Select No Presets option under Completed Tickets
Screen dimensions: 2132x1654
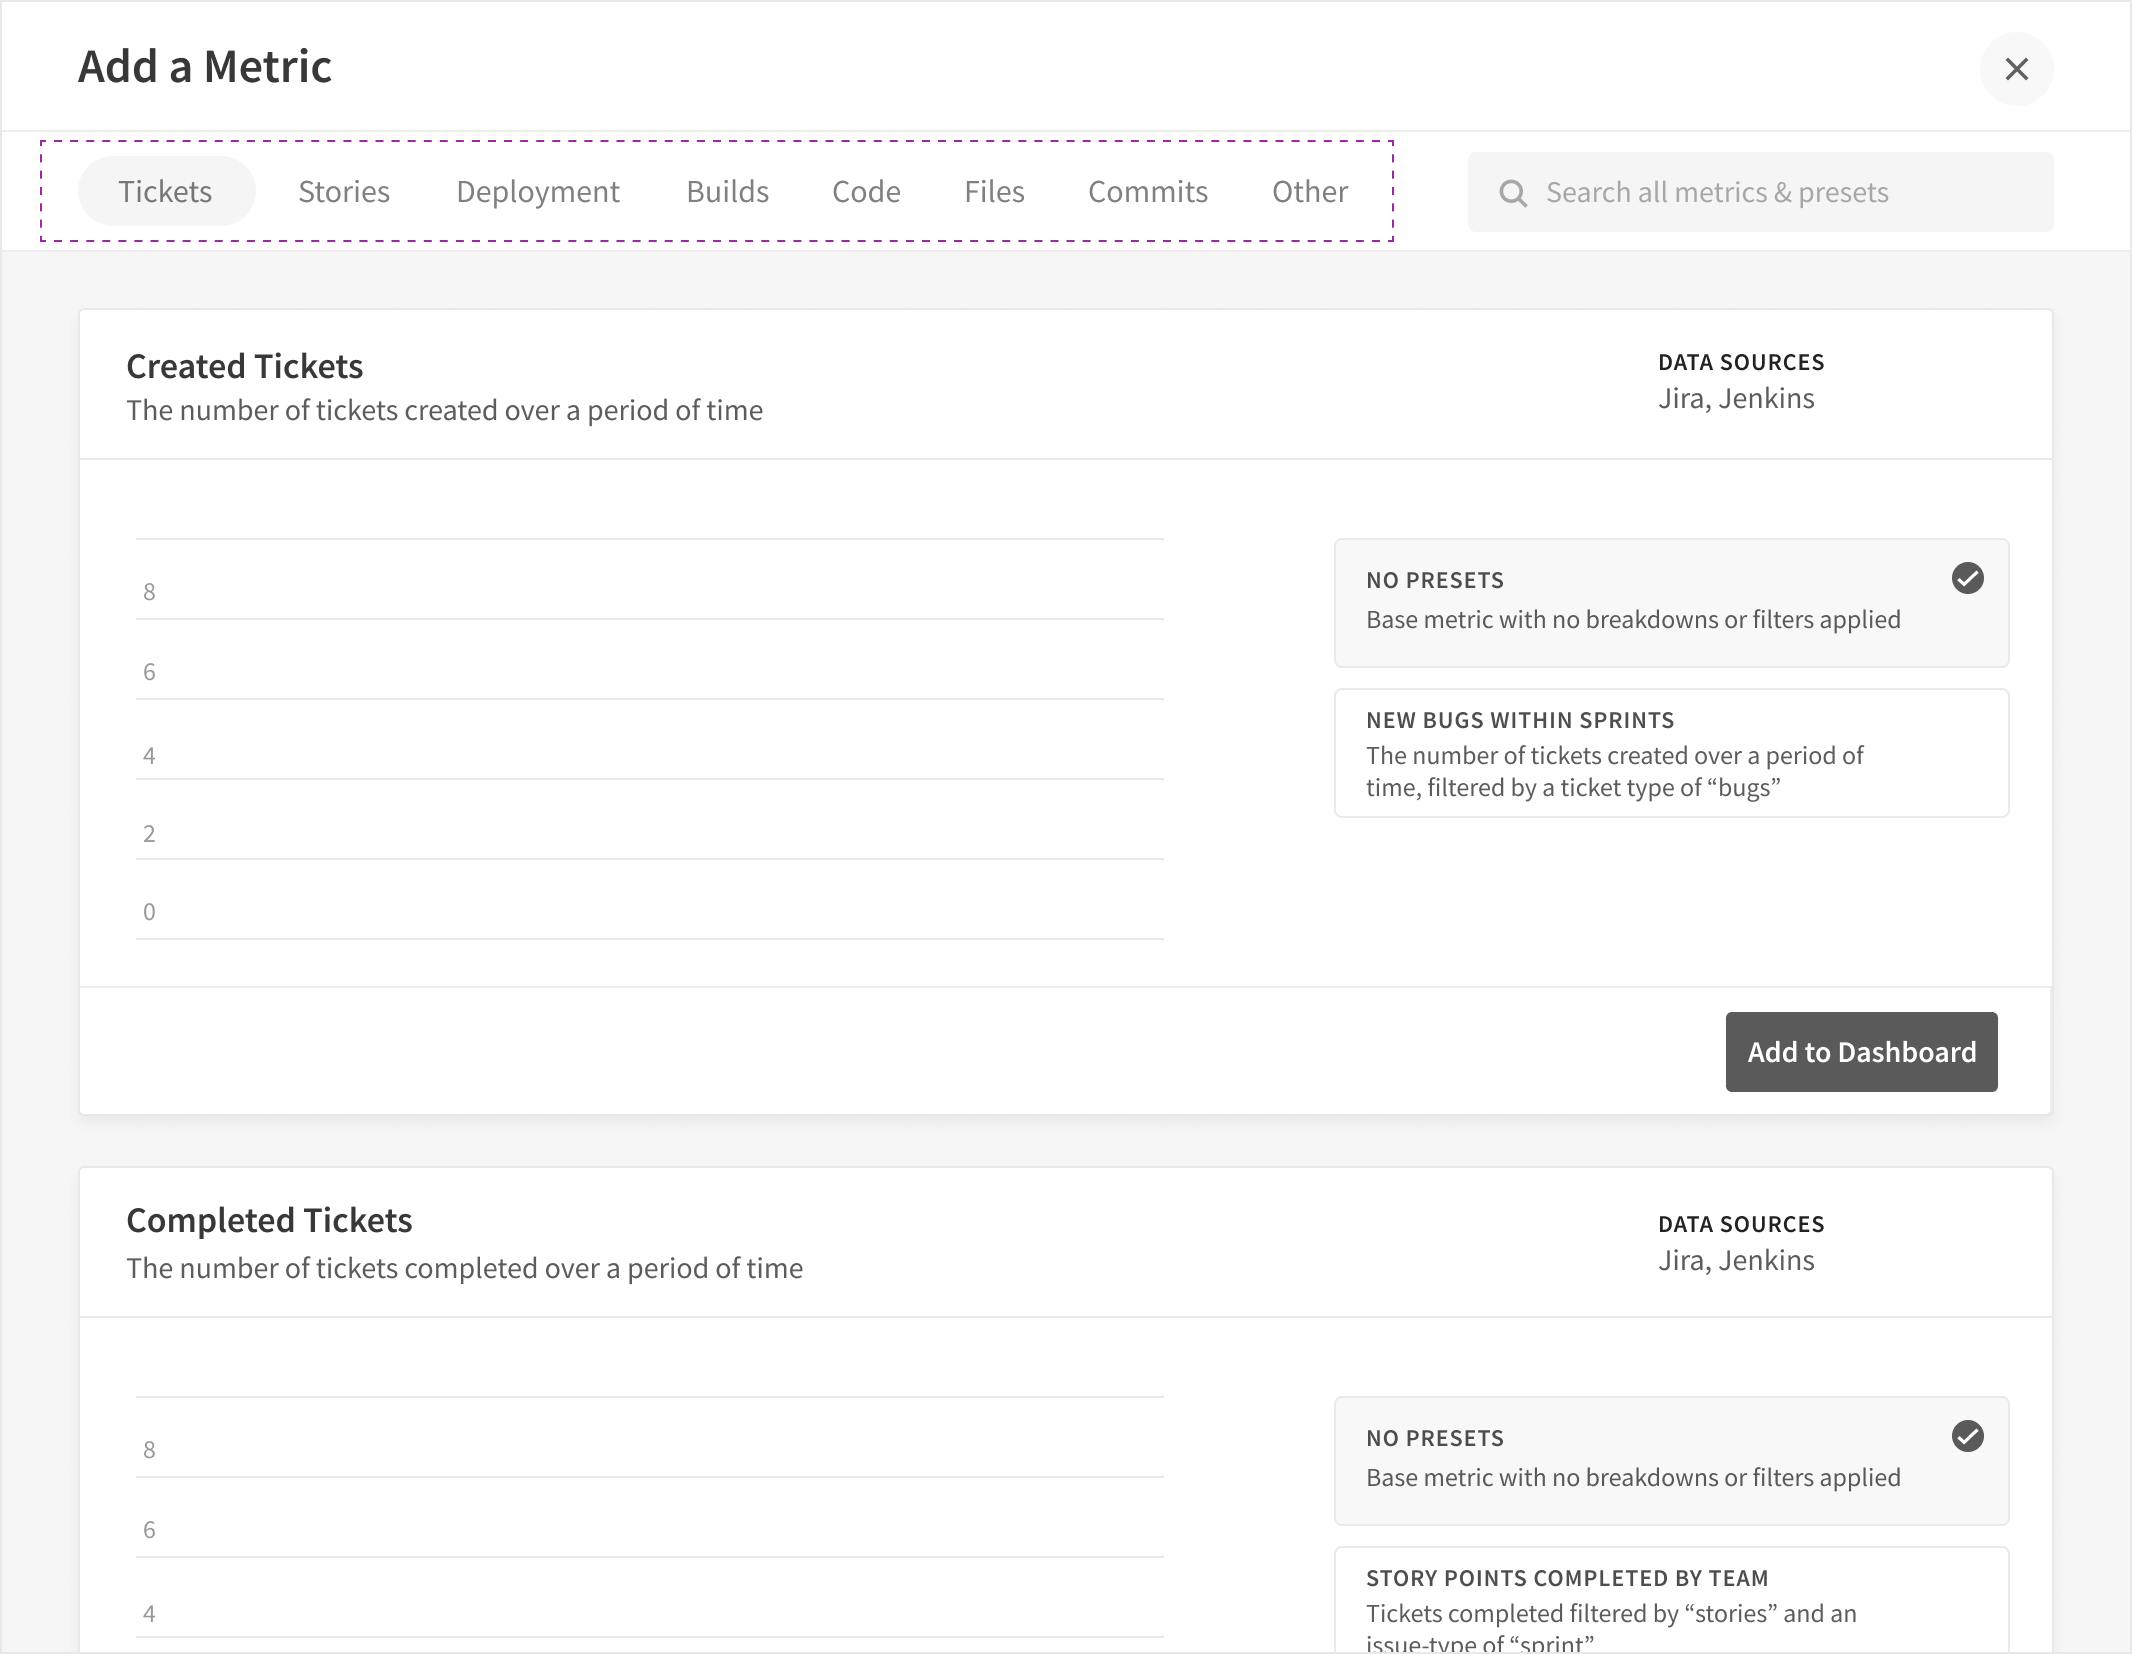1671,1461
